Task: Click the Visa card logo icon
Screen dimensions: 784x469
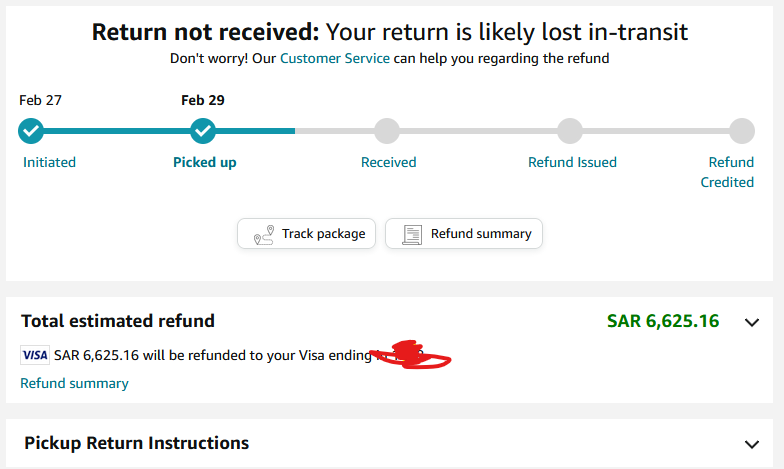Action: [35, 355]
